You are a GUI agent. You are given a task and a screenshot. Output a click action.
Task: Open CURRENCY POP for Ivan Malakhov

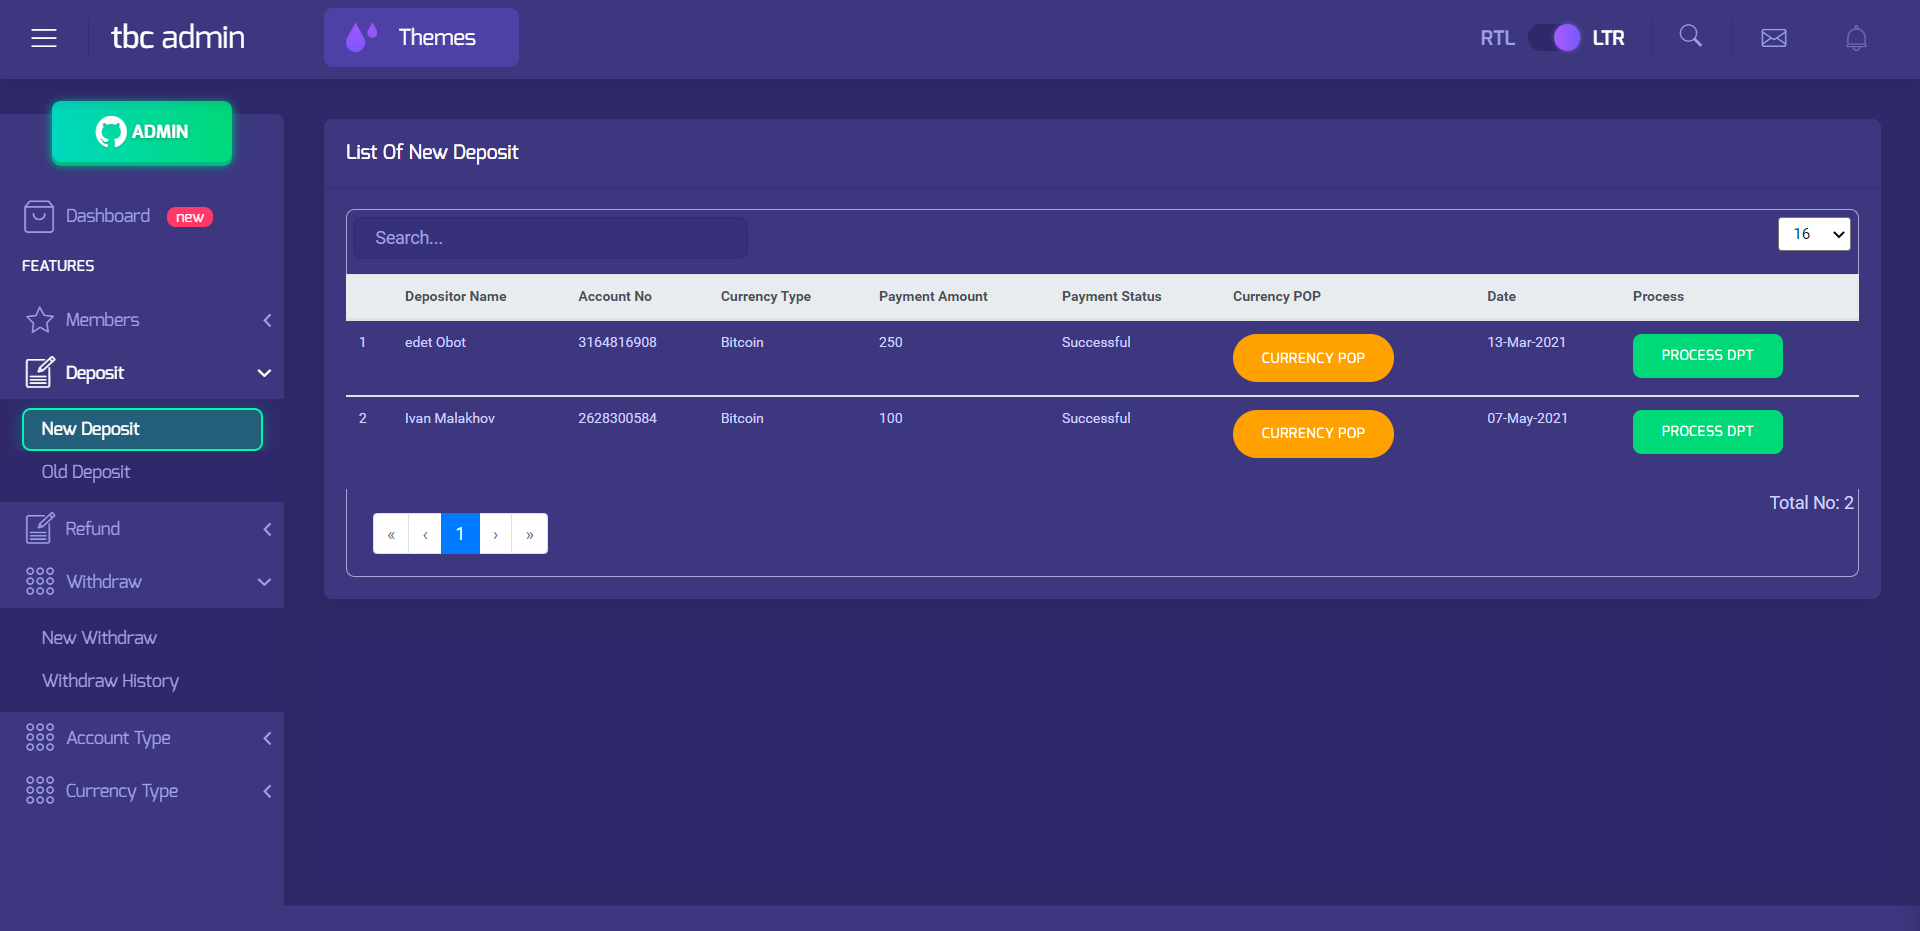1312,433
